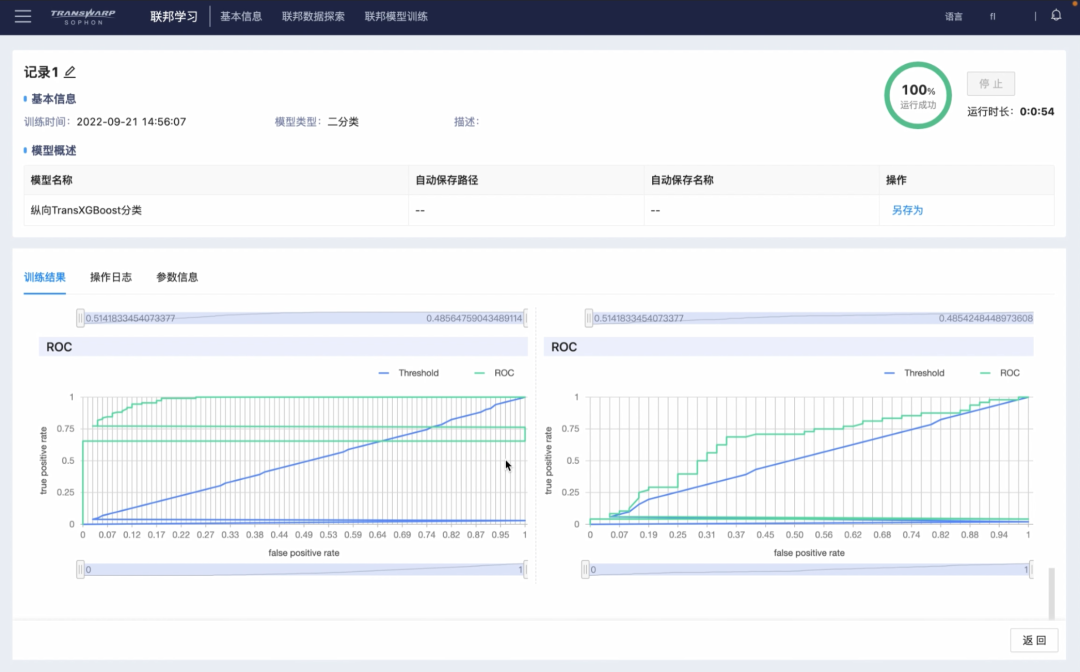This screenshot has height=672, width=1080.
Task: Toggle ROC series in the left chart legend
Action: coord(495,372)
